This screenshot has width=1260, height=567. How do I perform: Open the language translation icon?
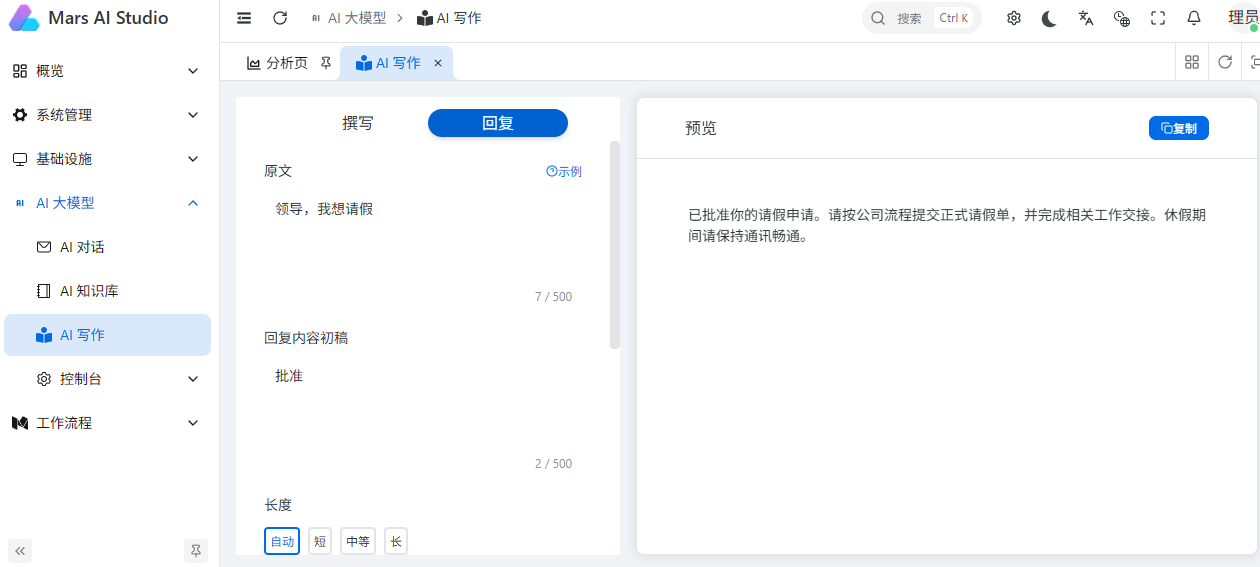point(1086,18)
